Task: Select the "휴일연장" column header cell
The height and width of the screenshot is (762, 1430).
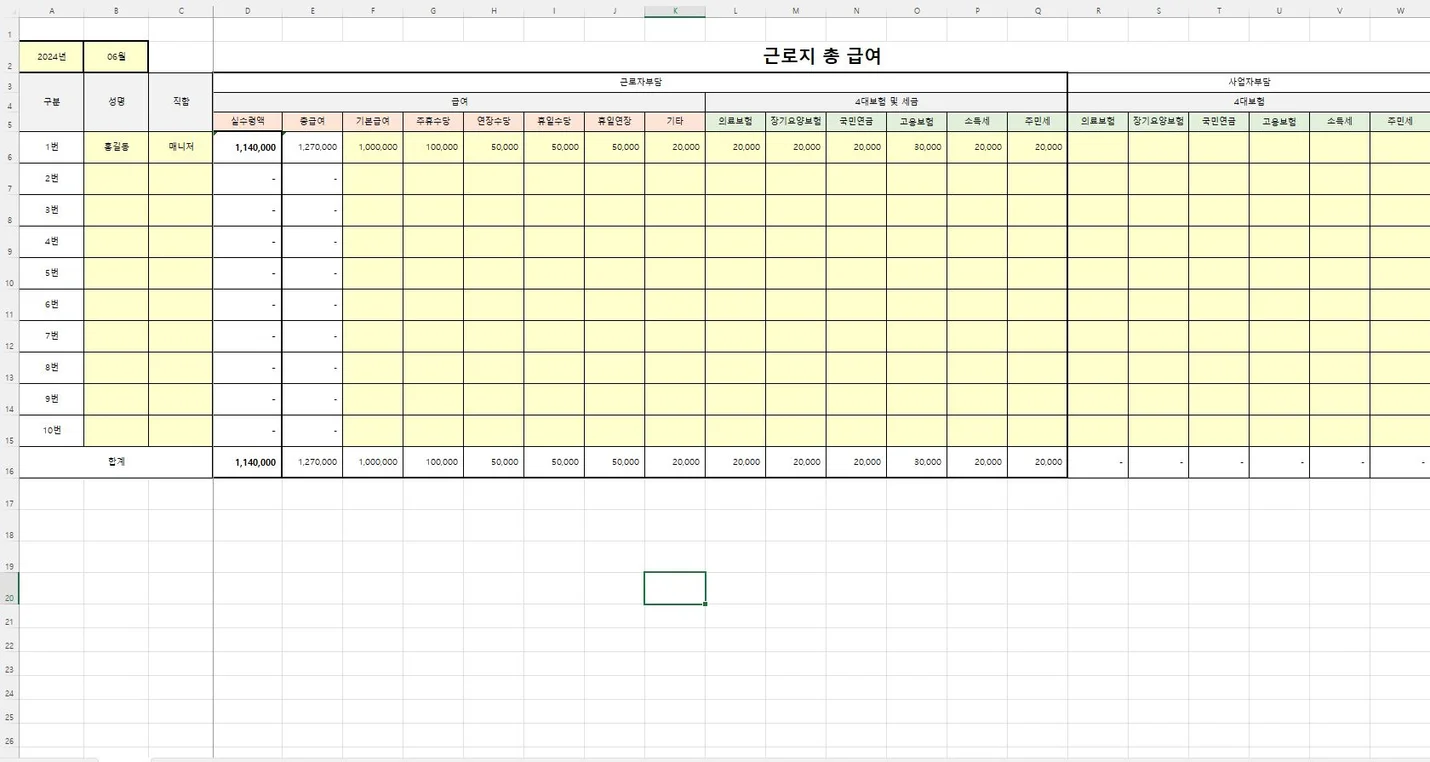Action: (x=614, y=121)
